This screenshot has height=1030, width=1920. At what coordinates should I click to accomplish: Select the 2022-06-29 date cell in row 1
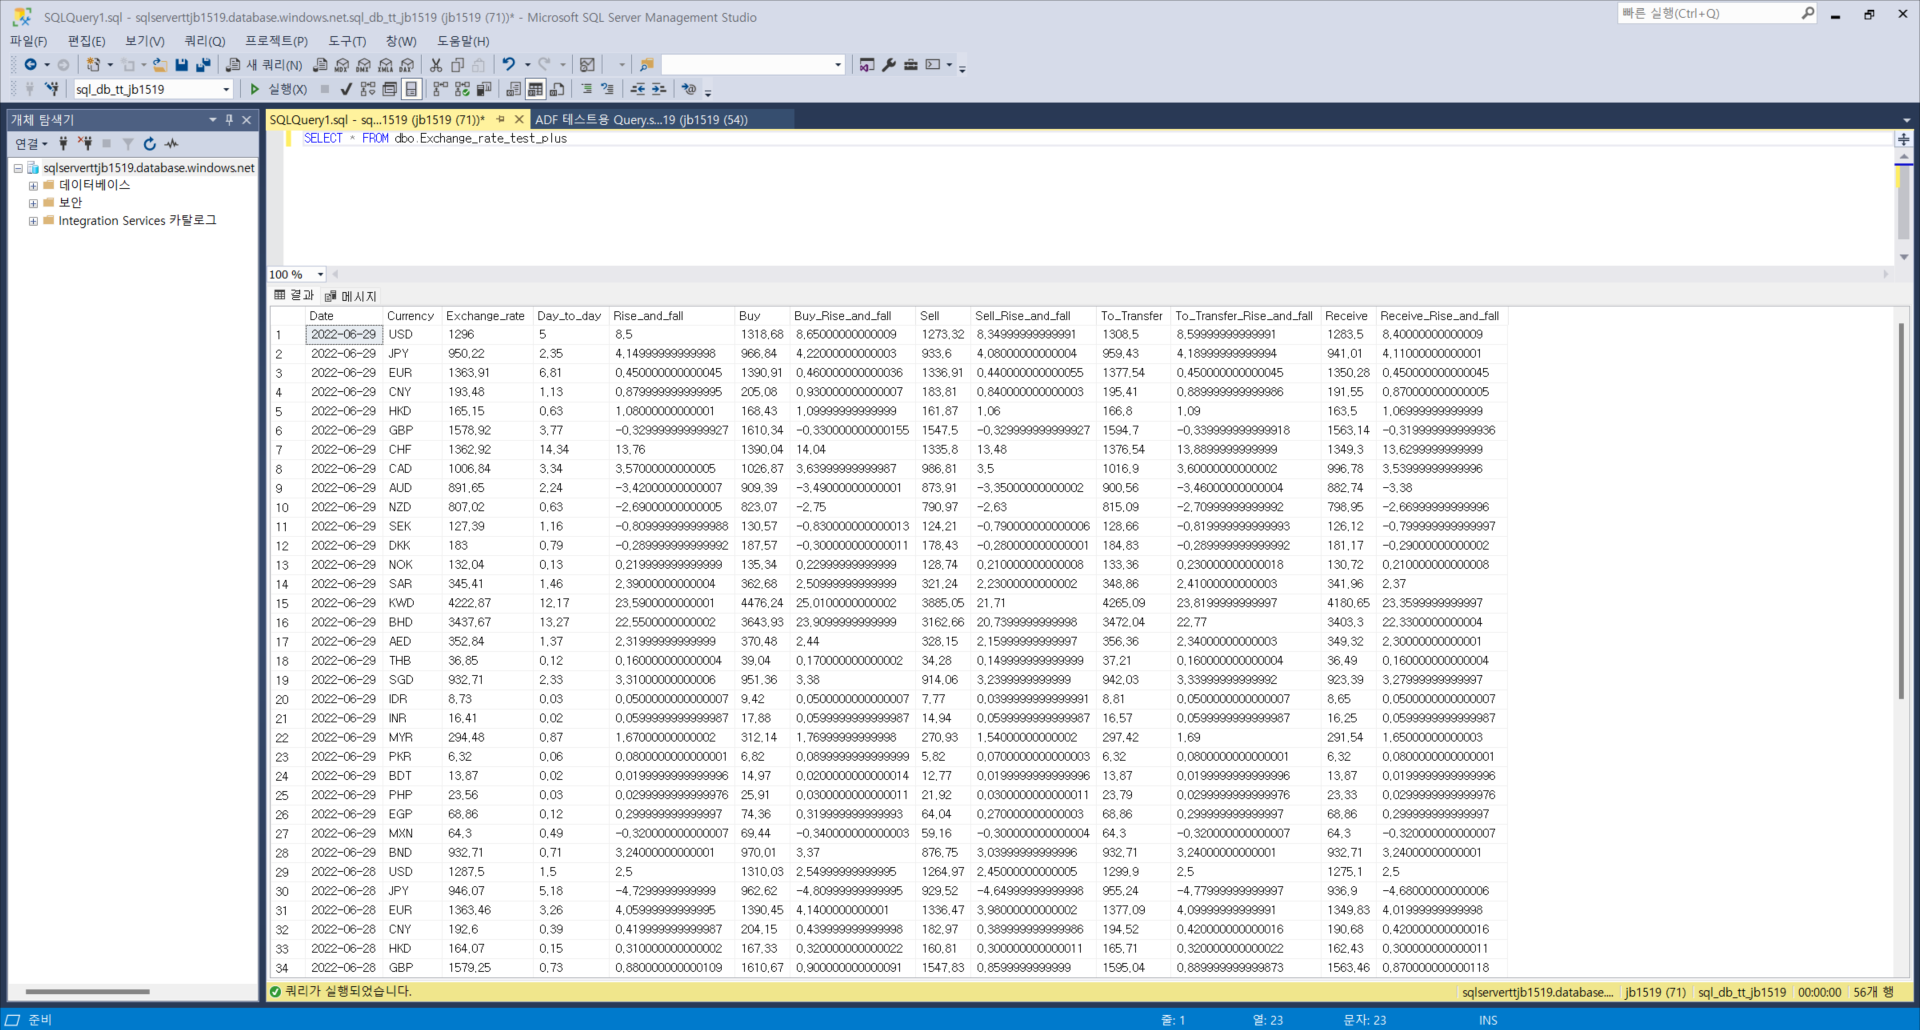[x=344, y=335]
